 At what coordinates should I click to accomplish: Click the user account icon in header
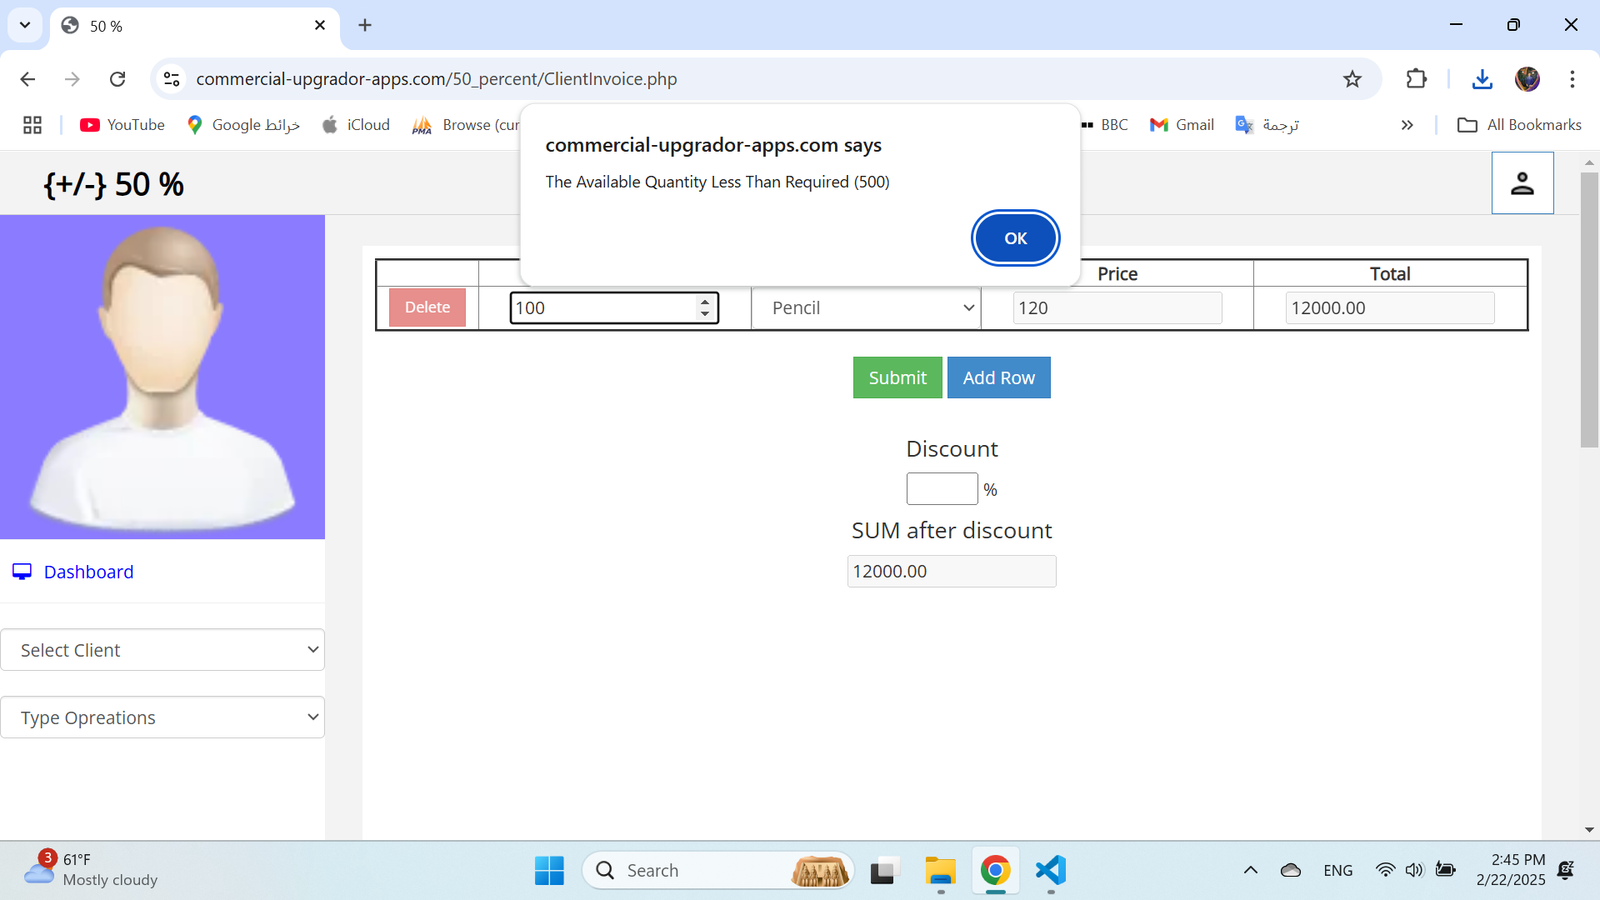[1522, 183]
